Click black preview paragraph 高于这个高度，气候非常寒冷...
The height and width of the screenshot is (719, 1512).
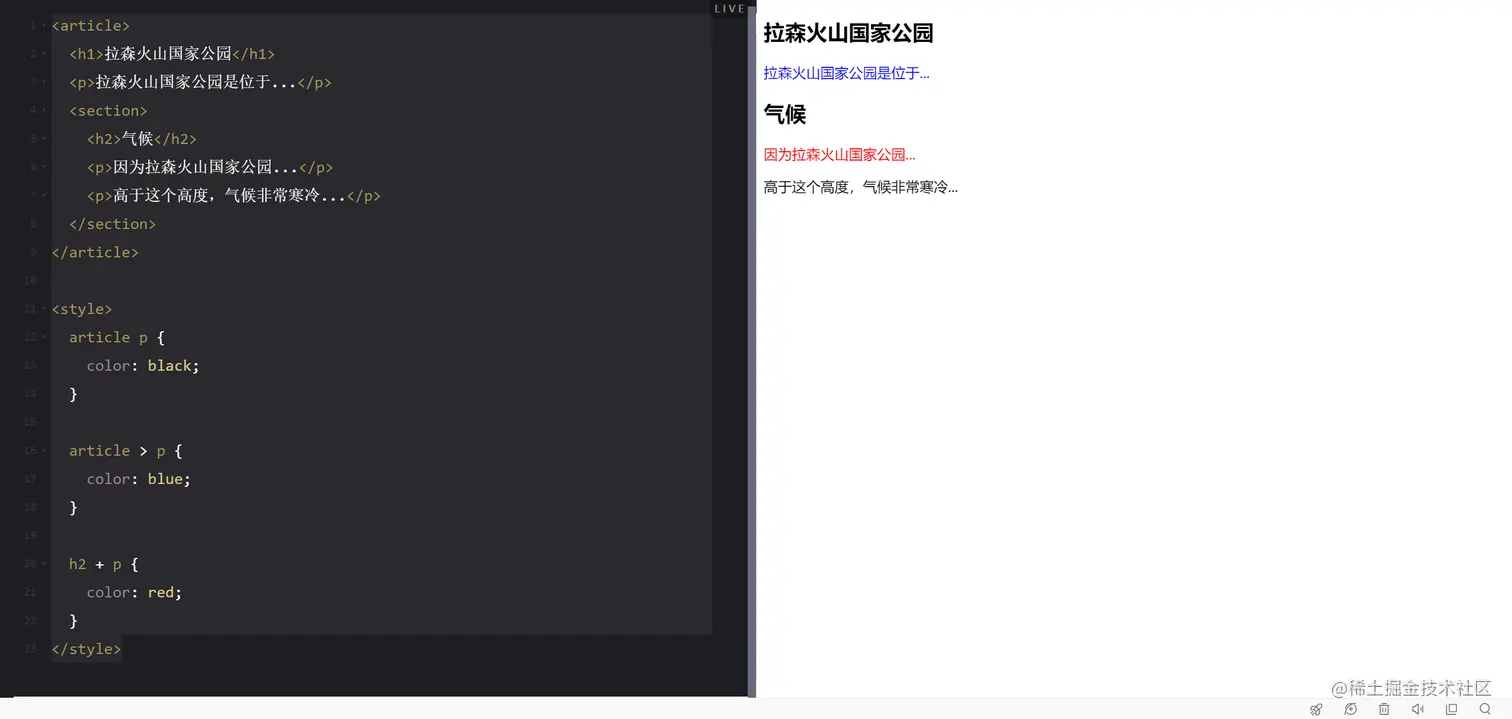tap(861, 187)
